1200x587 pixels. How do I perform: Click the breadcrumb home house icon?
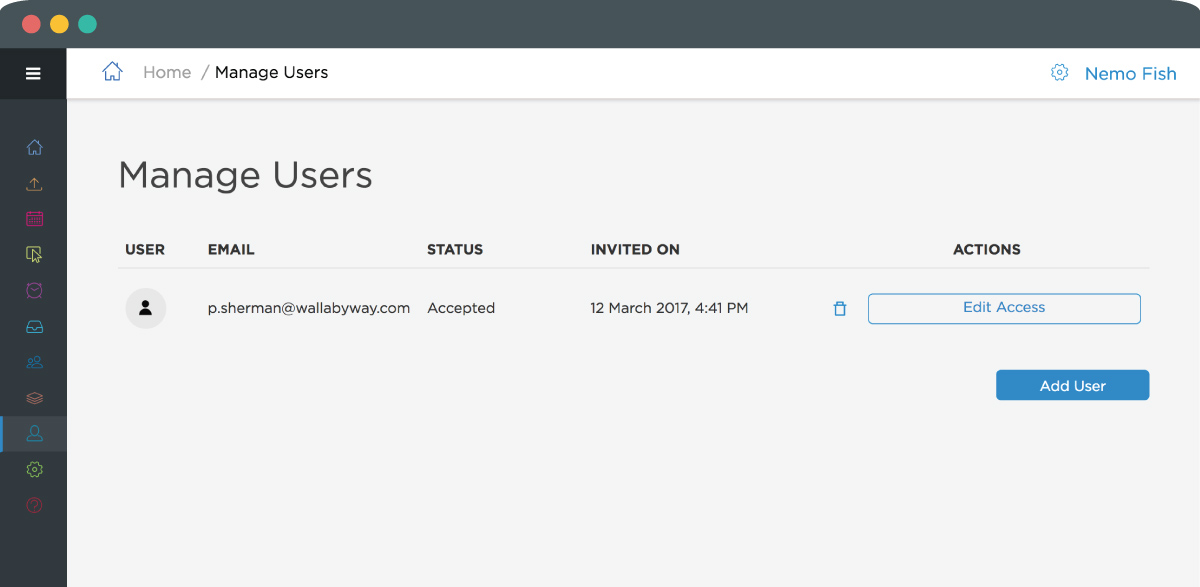coord(112,71)
